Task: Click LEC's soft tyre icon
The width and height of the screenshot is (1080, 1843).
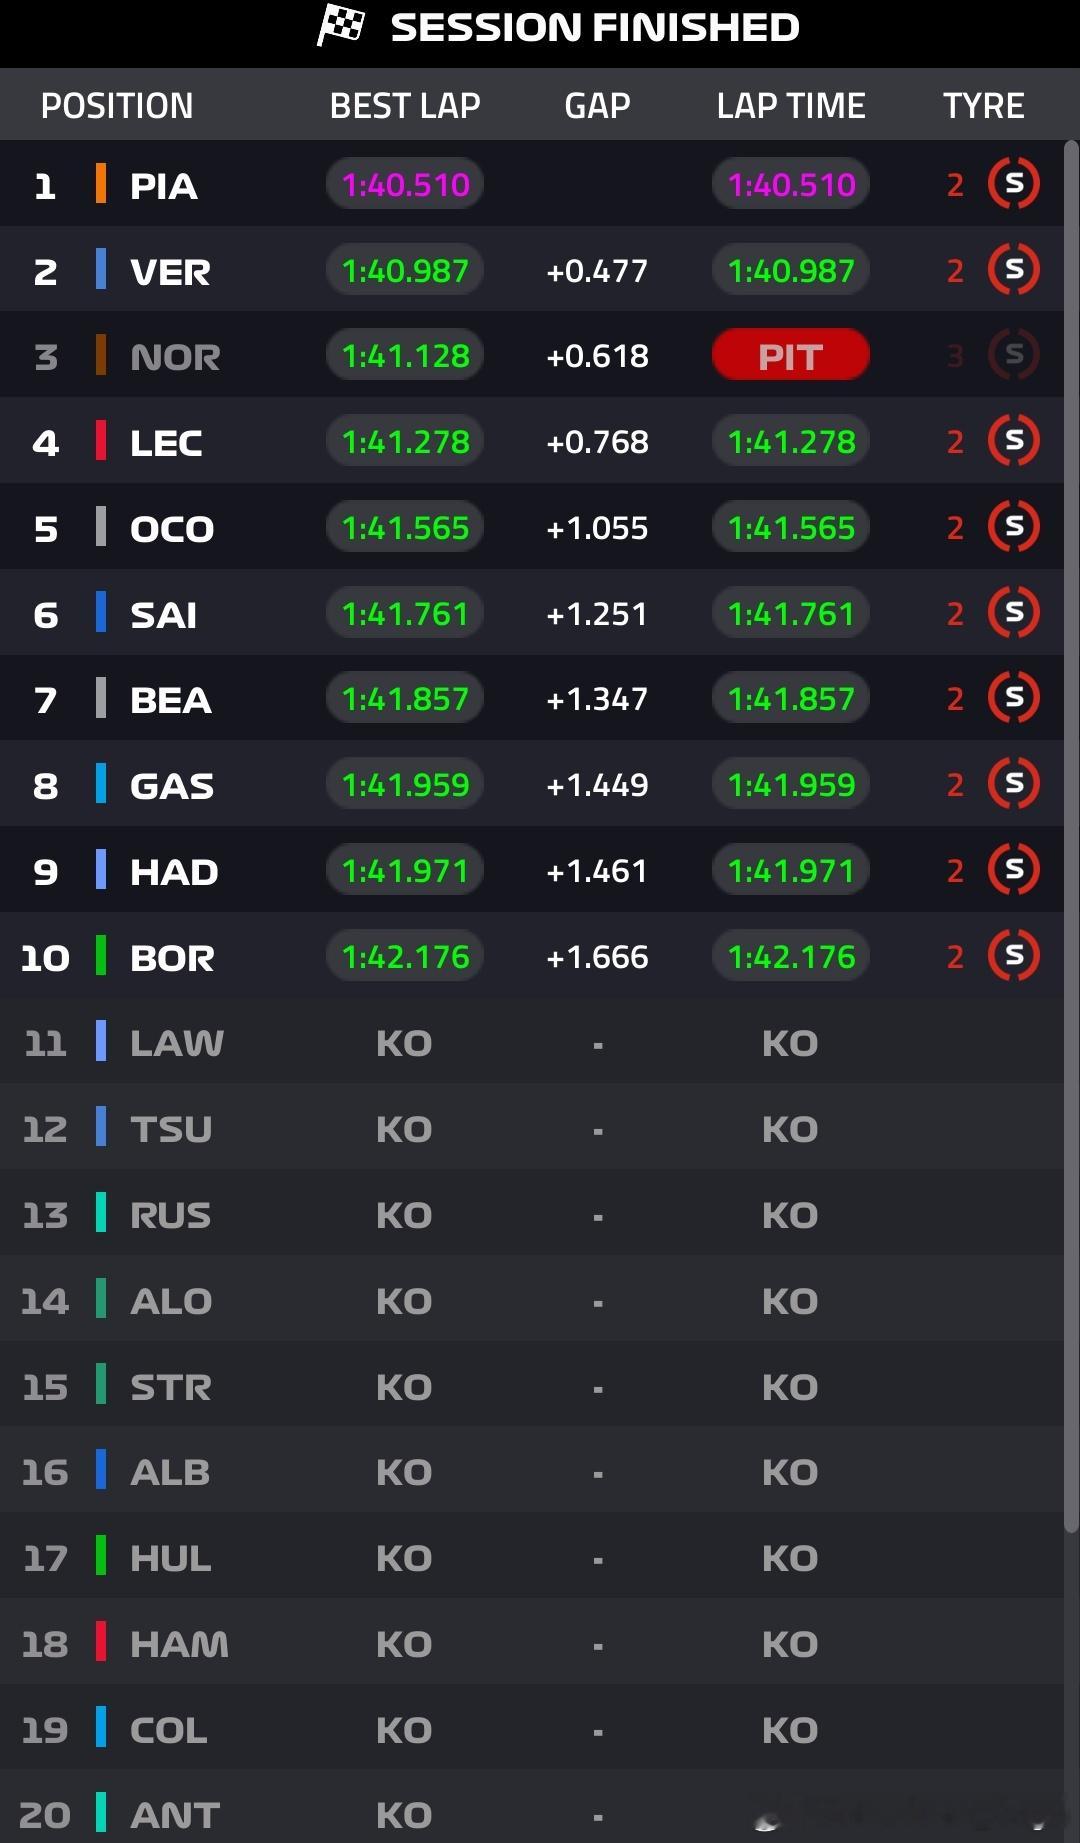Action: point(1014,440)
